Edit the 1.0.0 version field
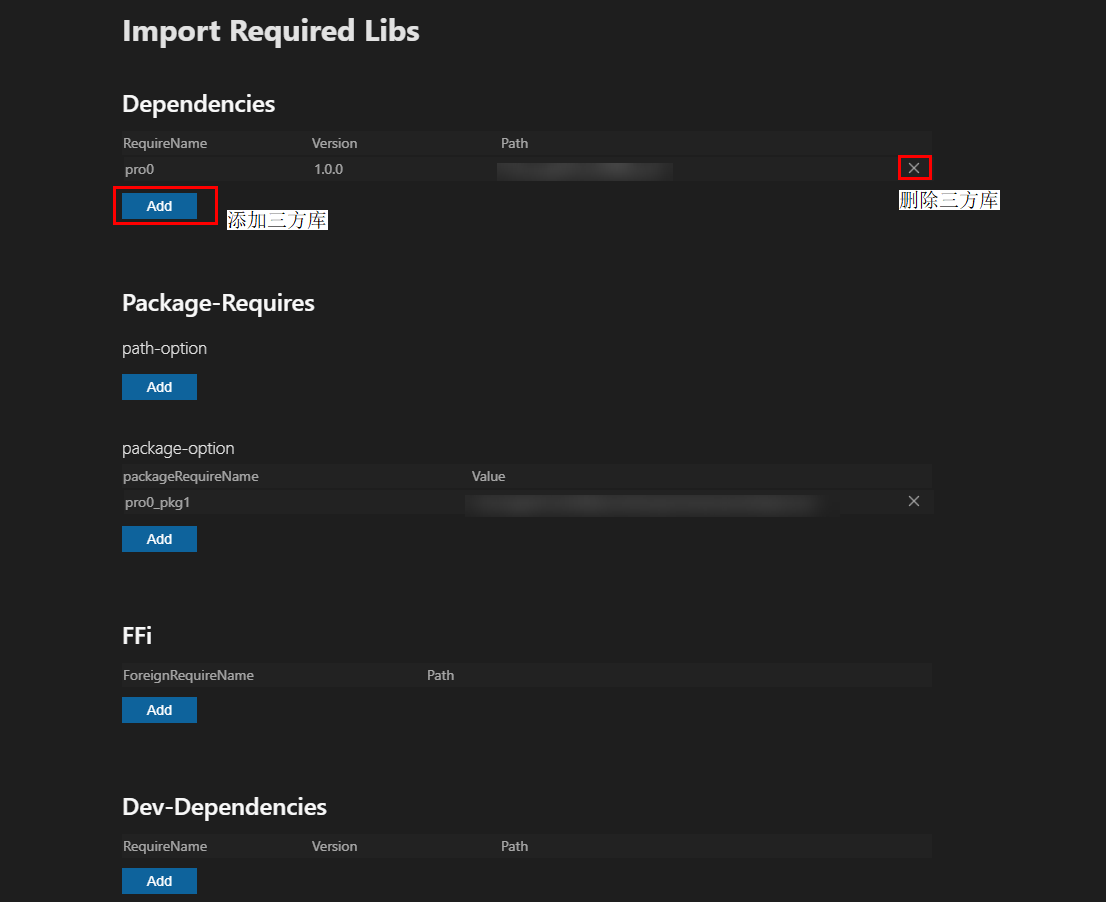 click(329, 169)
